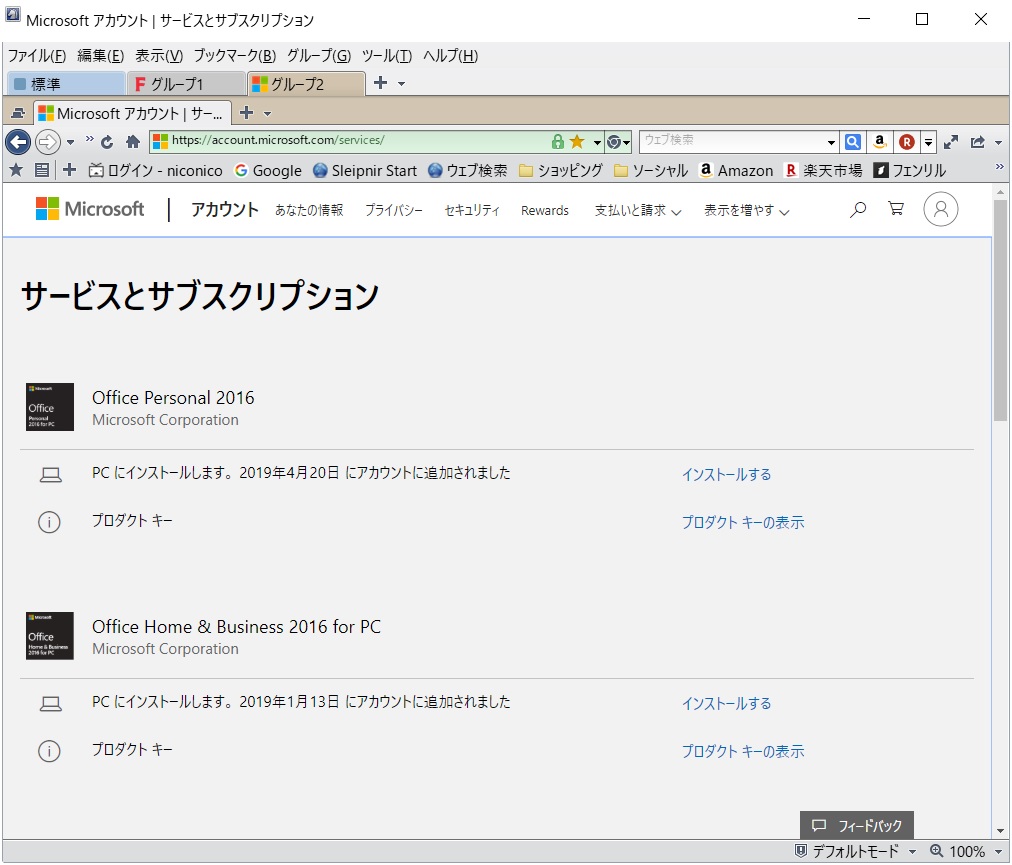The height and width of the screenshot is (865, 1012).
Task: Open the ブックマーク(B) menu
Action: (x=235, y=56)
